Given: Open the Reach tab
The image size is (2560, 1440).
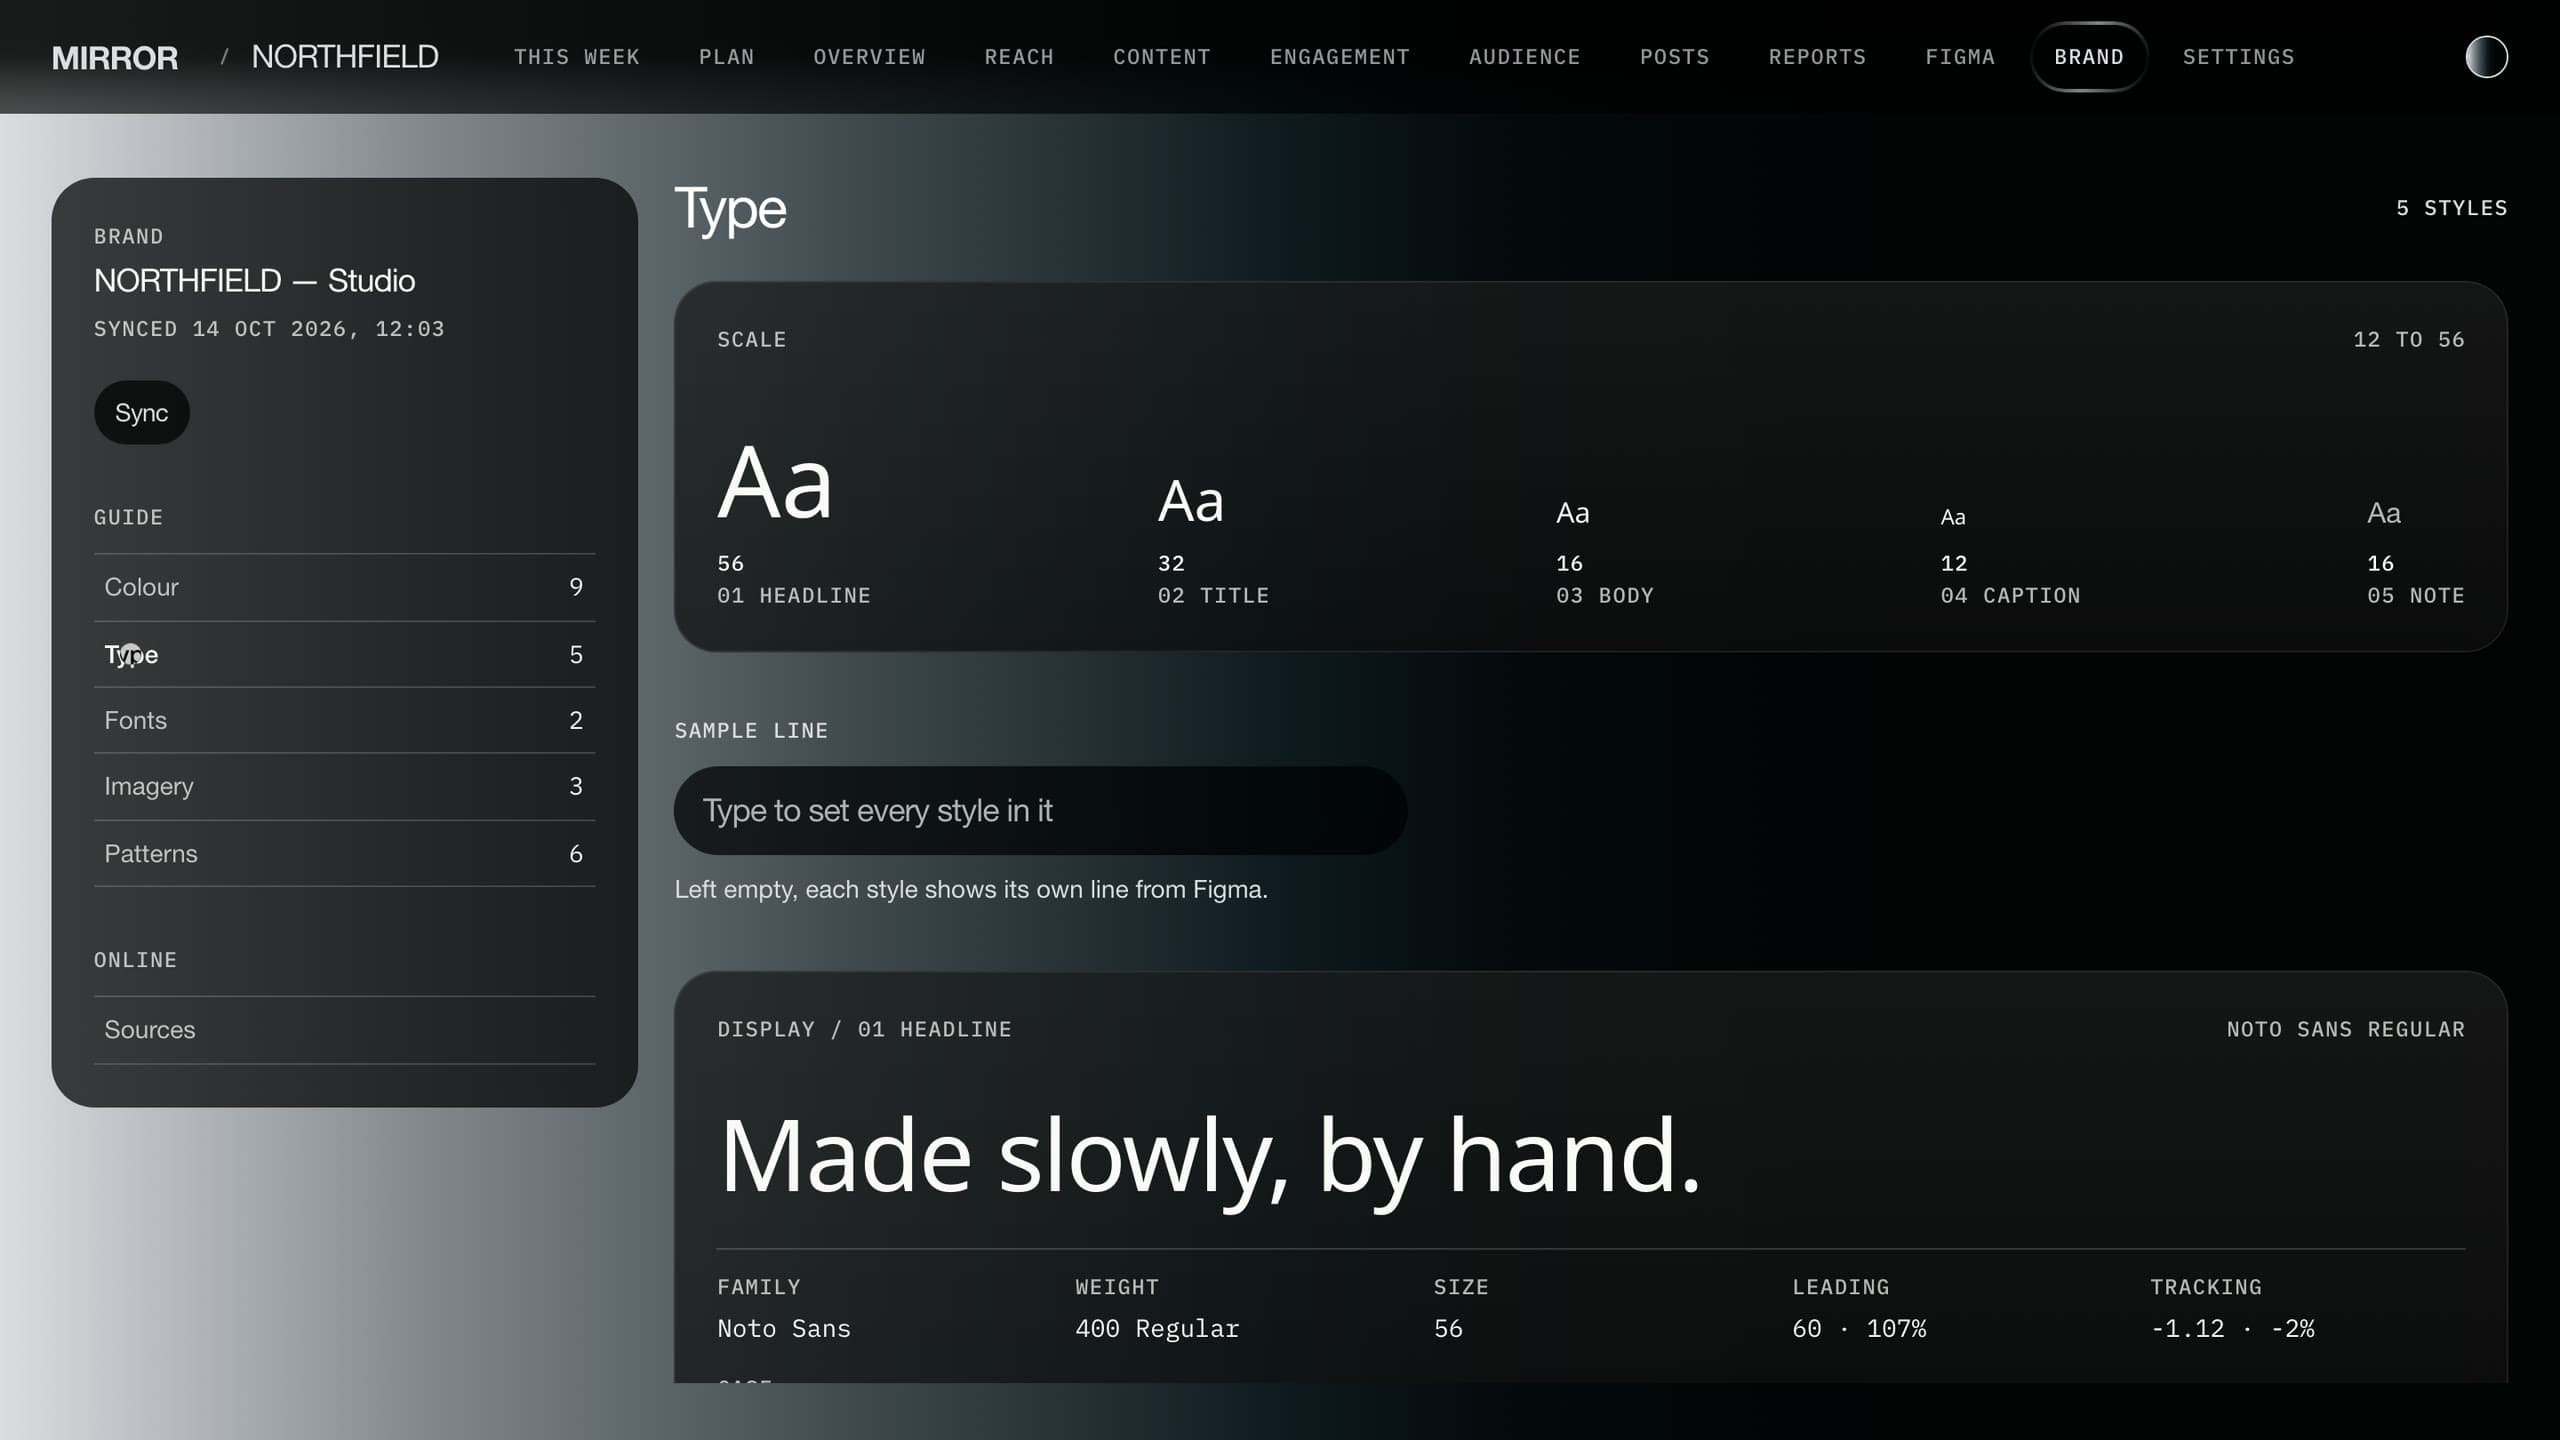Looking at the screenshot, I should point(1019,57).
